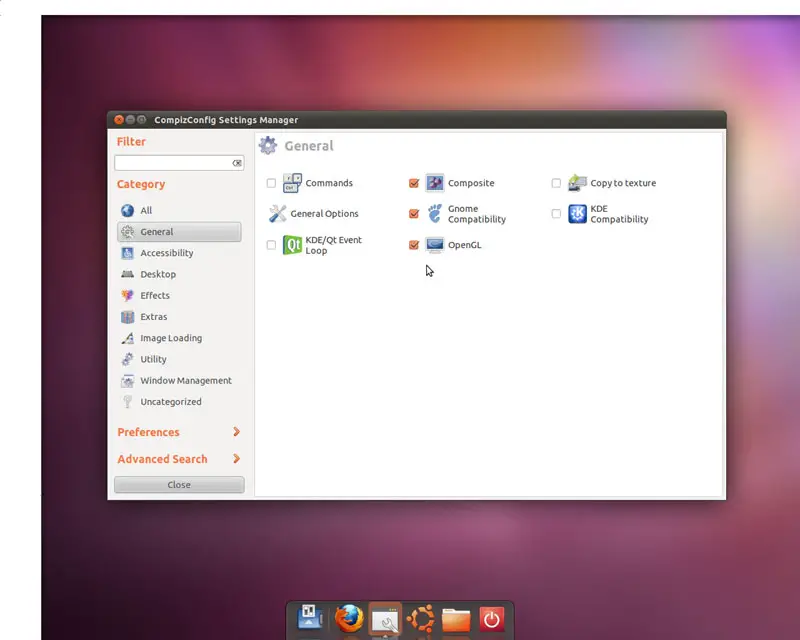Open the Composite plugin label
The image size is (800, 640).
click(471, 183)
